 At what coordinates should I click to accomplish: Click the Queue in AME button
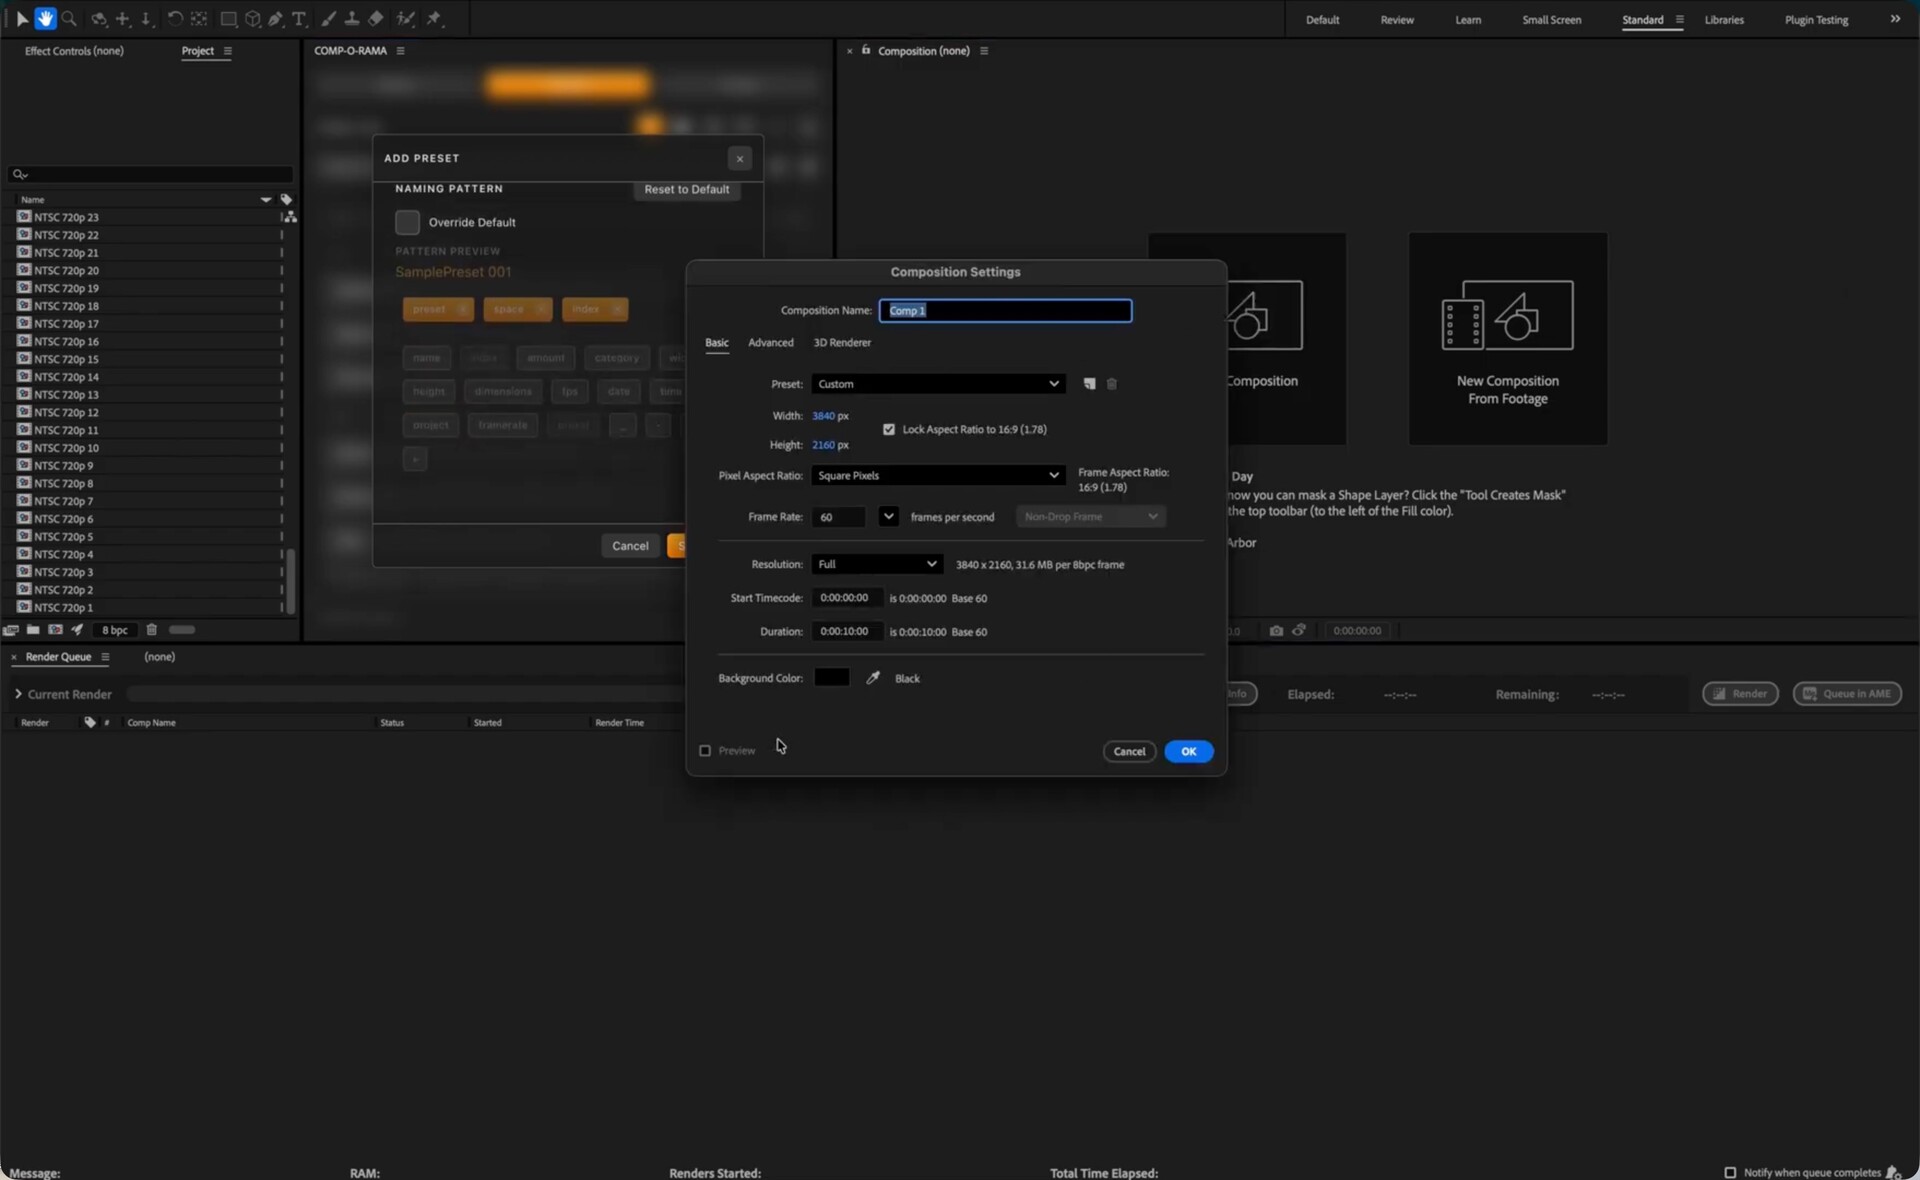click(1847, 694)
